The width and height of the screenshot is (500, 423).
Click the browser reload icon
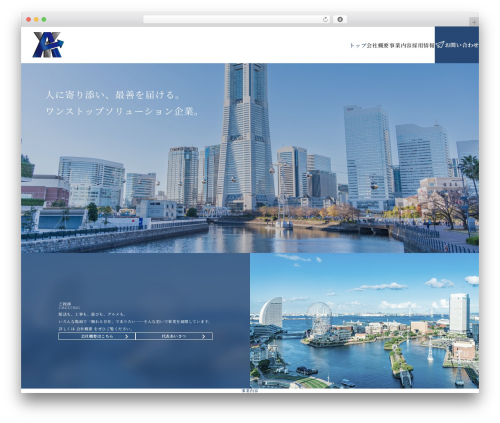[x=325, y=19]
